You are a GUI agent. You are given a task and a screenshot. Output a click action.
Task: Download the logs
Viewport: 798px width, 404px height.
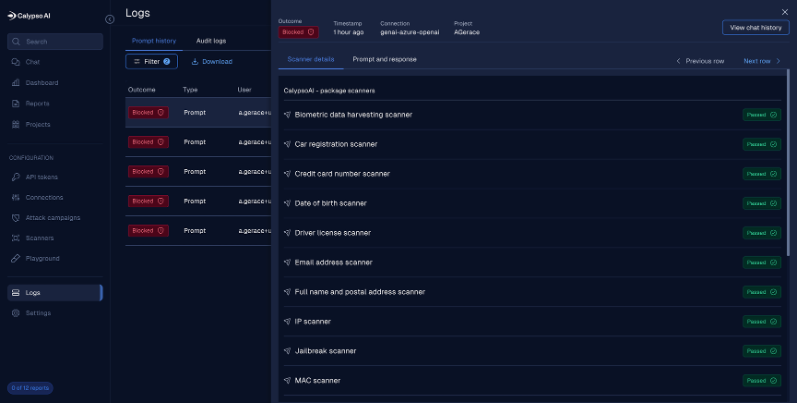[212, 62]
